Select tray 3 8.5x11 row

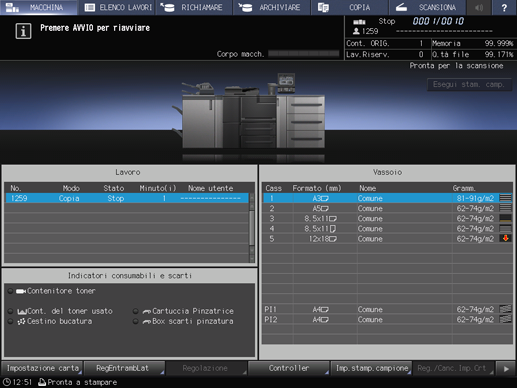(x=388, y=219)
